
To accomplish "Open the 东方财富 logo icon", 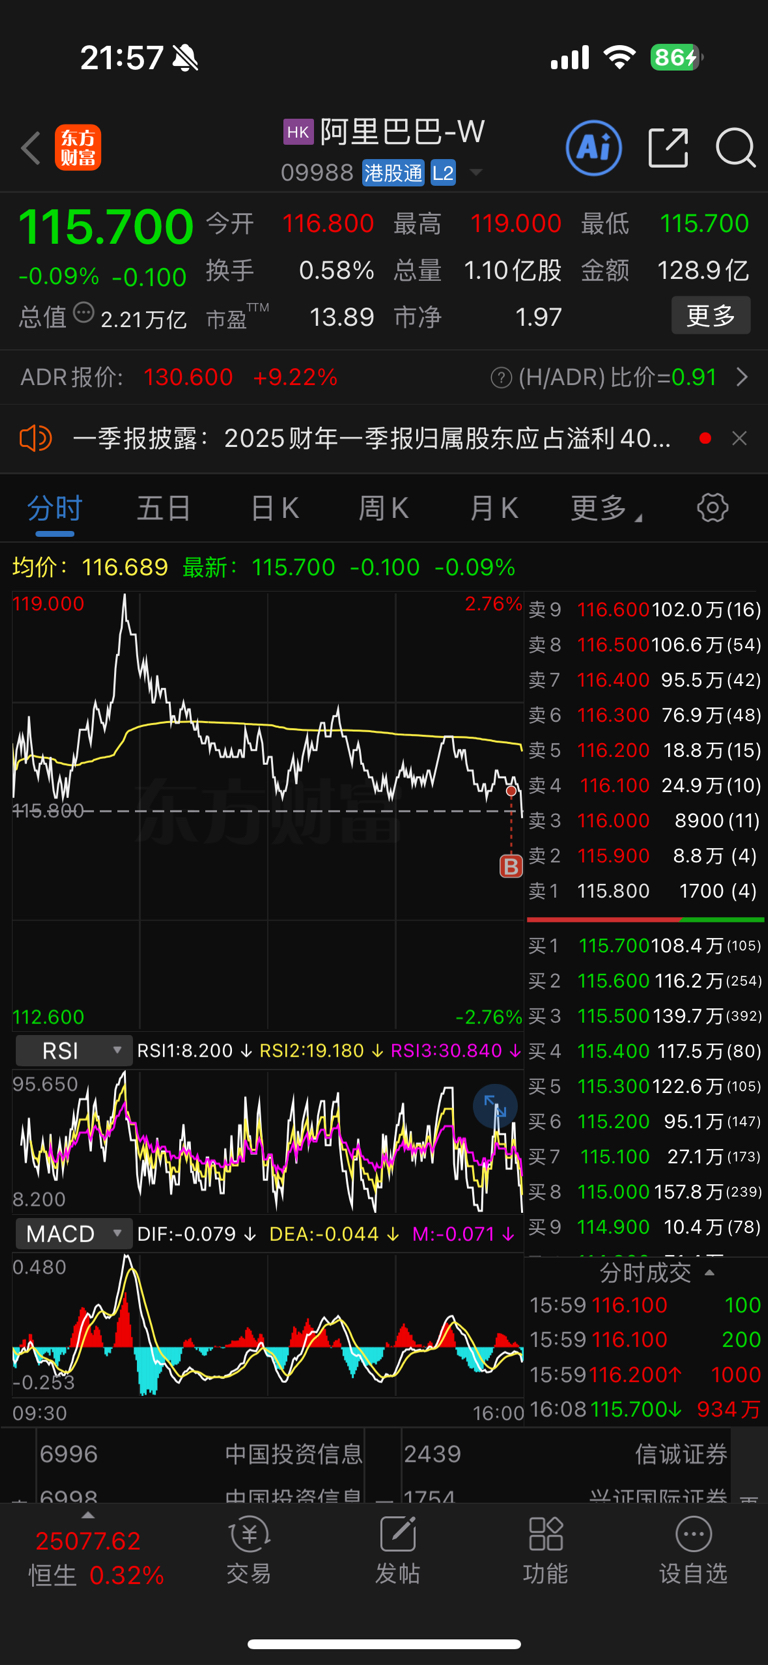I will point(78,148).
